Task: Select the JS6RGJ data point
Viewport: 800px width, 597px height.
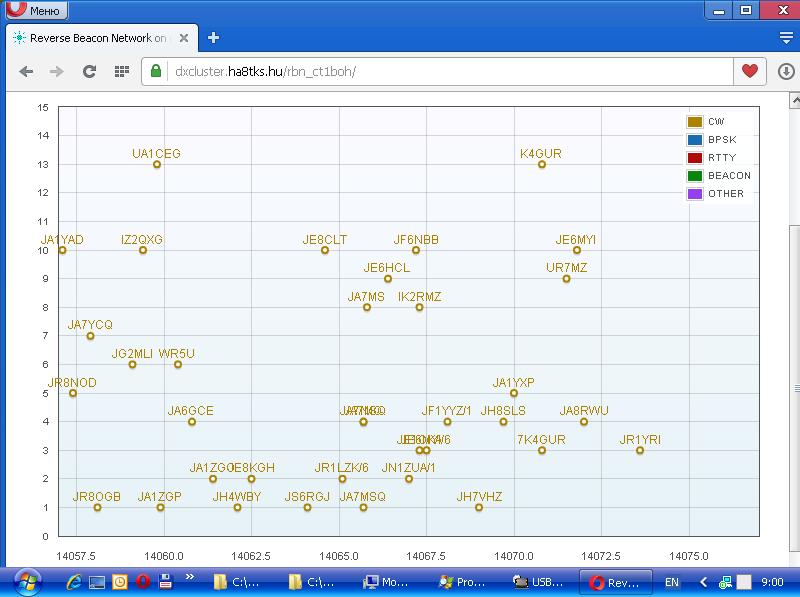Action: (x=307, y=507)
